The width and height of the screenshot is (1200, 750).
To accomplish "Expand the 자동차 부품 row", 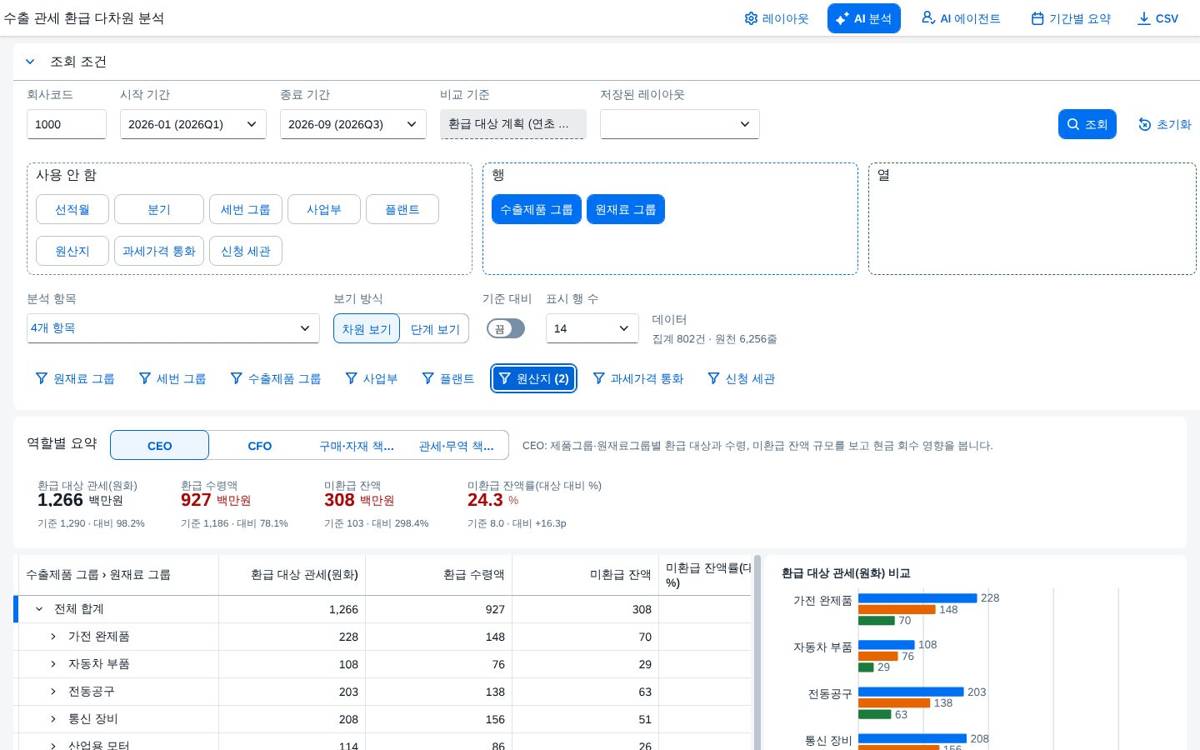I will click(53, 664).
